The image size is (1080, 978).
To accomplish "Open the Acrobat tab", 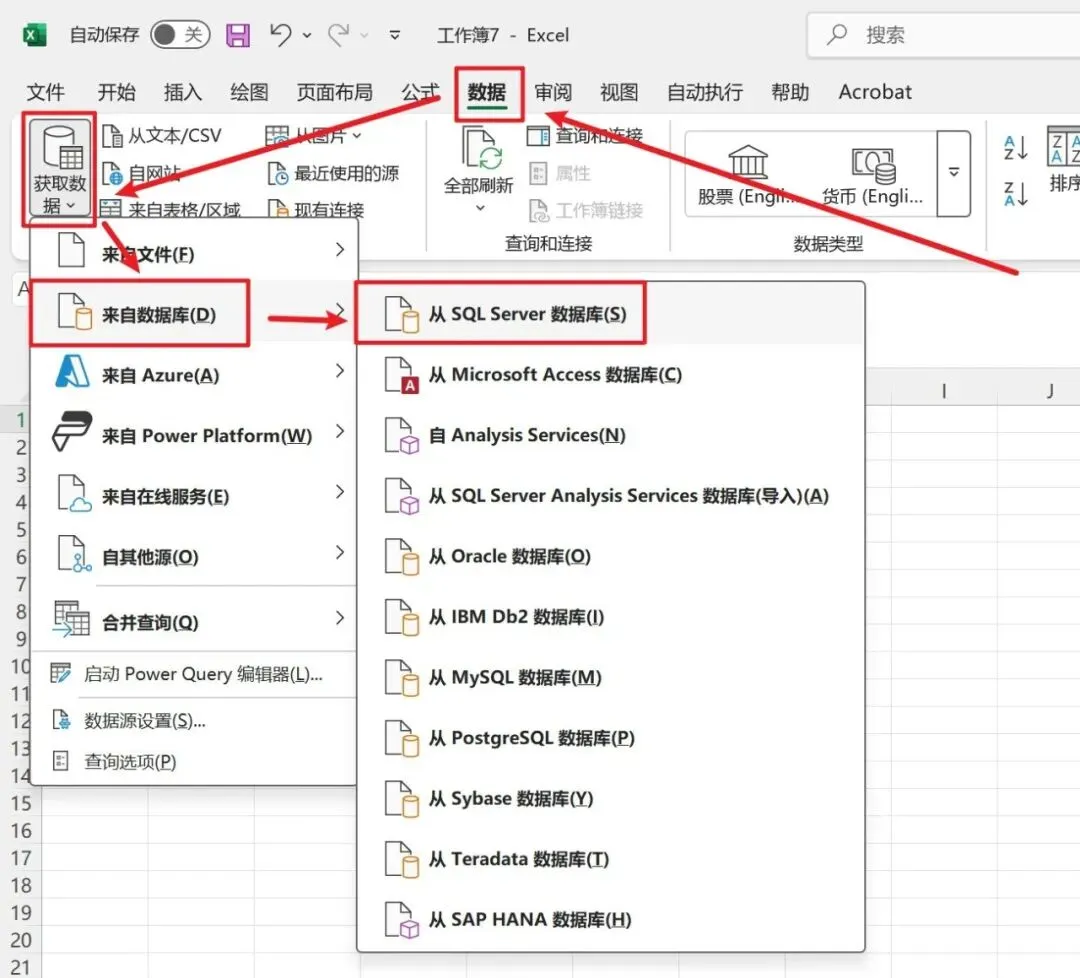I will coord(875,92).
